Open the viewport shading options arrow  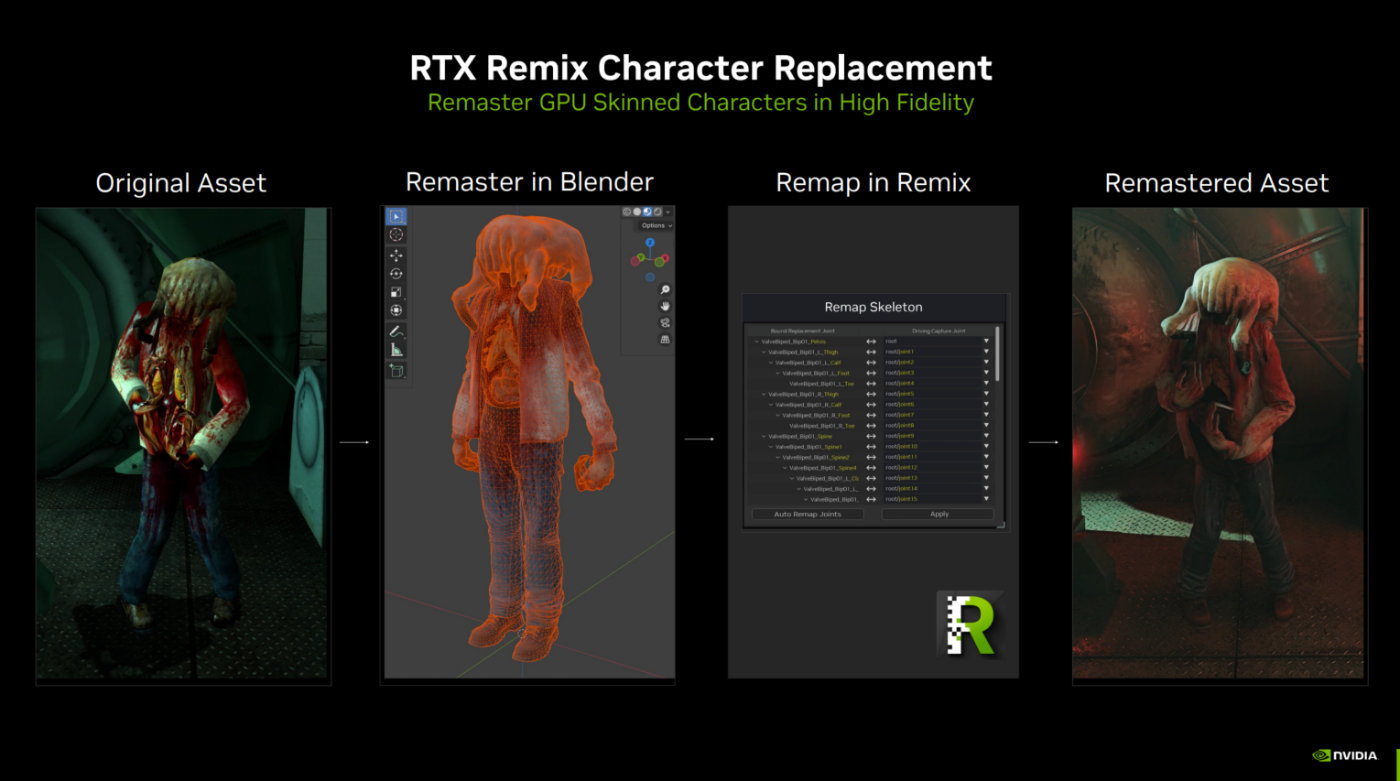668,212
